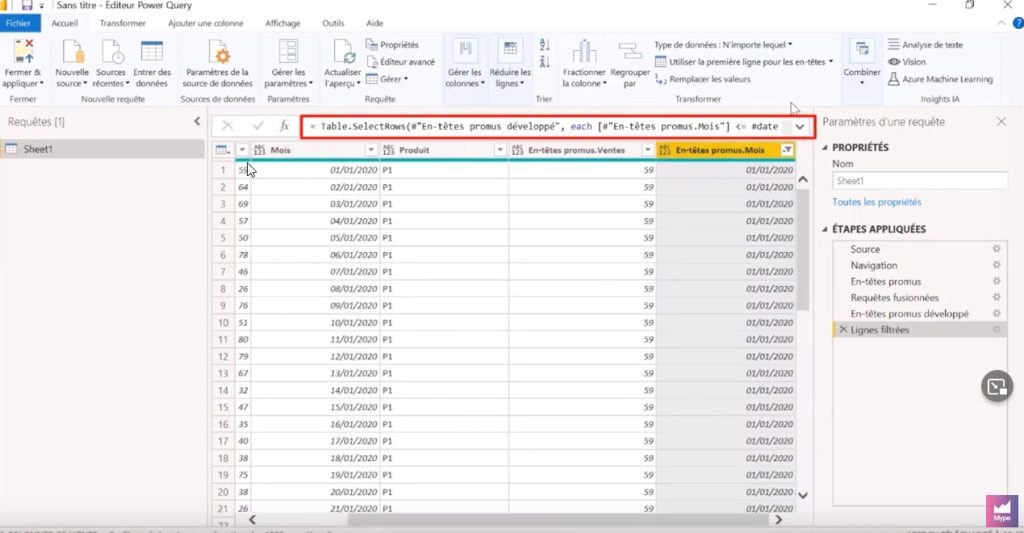Expand the formula bar

tap(800, 127)
